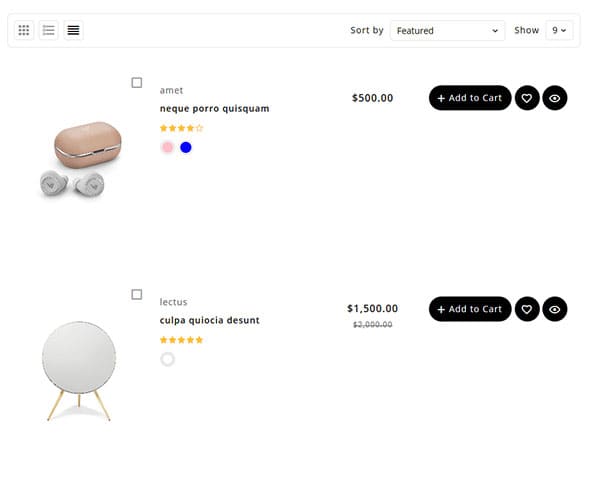590x490 pixels.
Task: Choose the white color swatch for speaker
Action: [167, 359]
